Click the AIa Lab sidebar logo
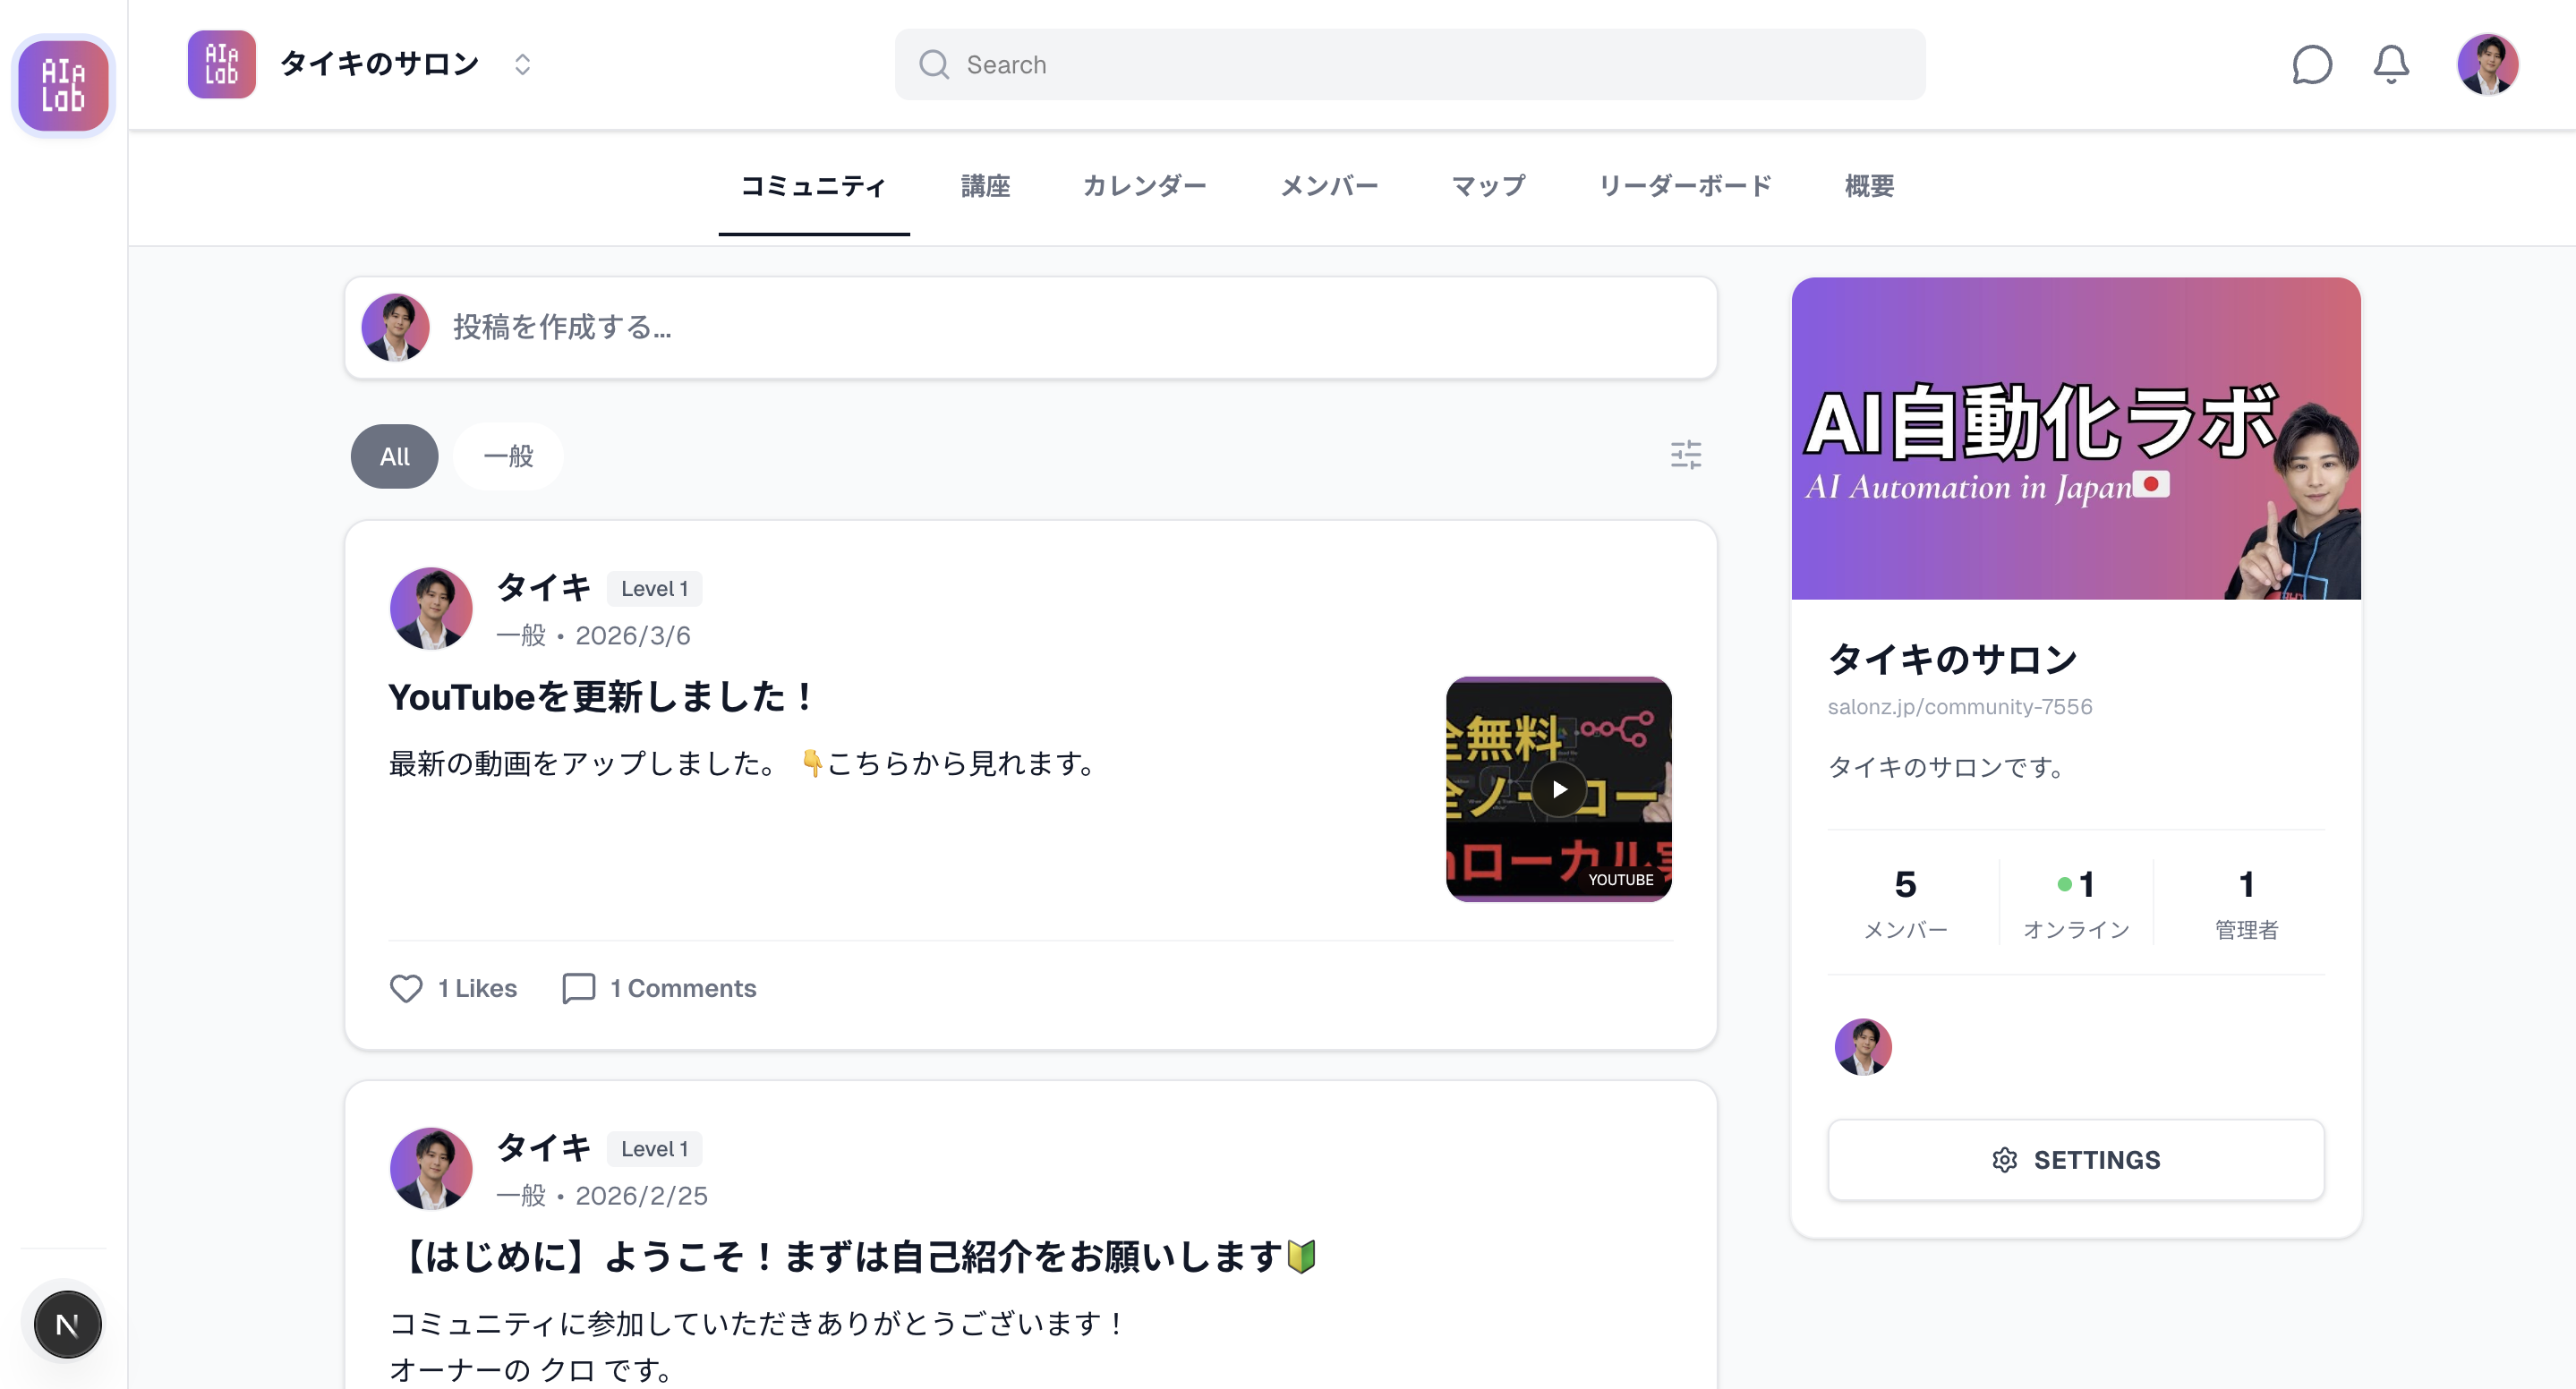Screen dimensions: 2576x1389 62,85
